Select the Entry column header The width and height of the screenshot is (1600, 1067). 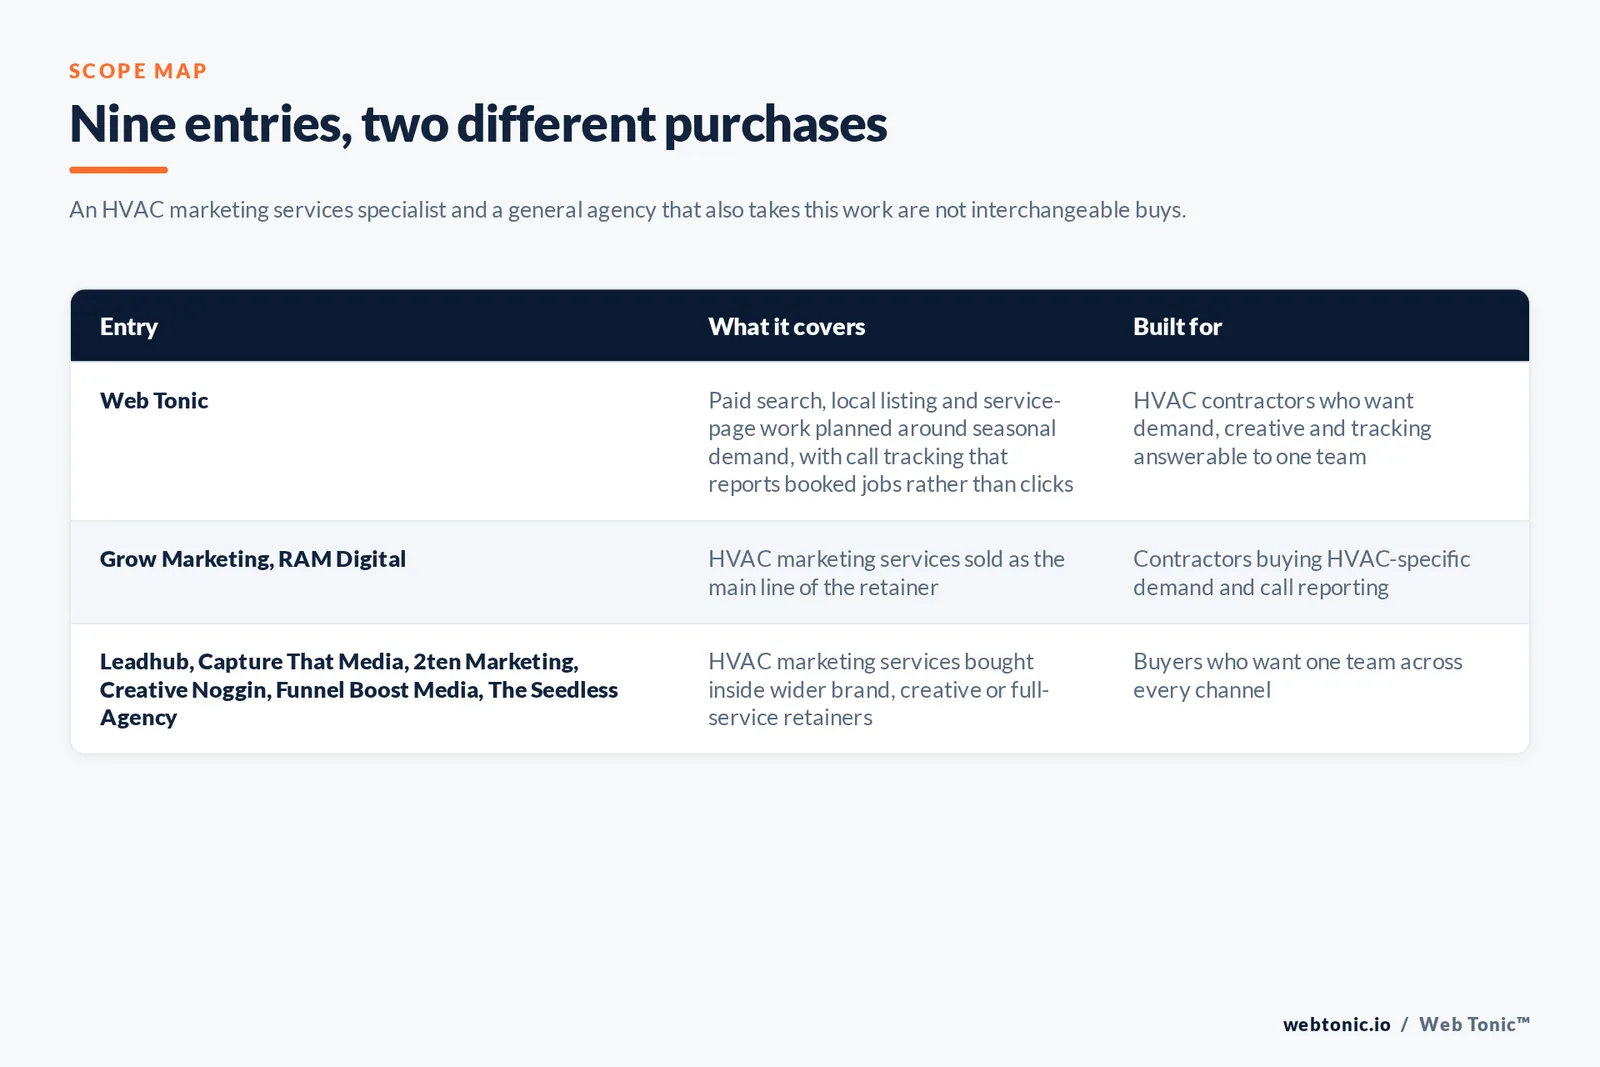pyautogui.click(x=129, y=327)
